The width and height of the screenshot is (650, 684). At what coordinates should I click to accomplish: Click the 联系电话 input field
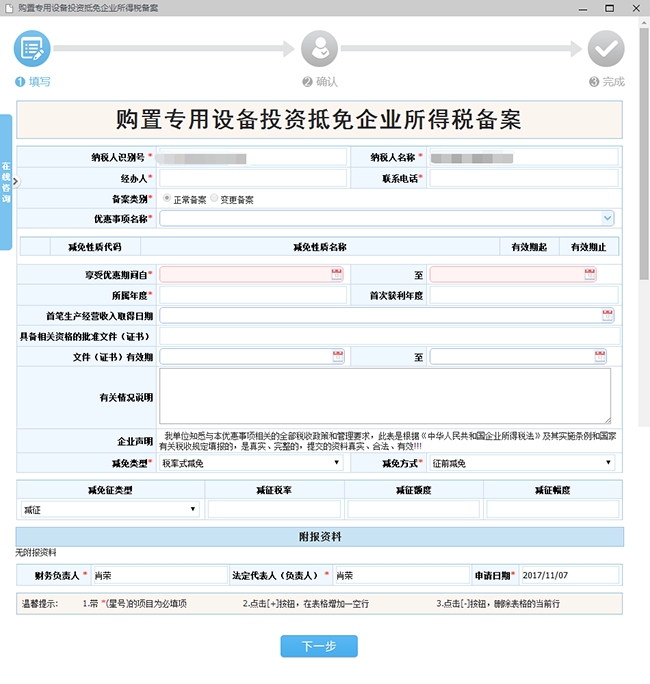[522, 178]
